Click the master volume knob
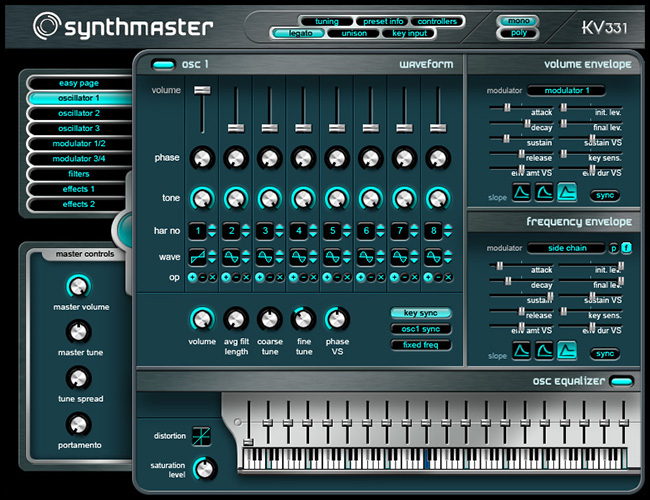 [78, 286]
